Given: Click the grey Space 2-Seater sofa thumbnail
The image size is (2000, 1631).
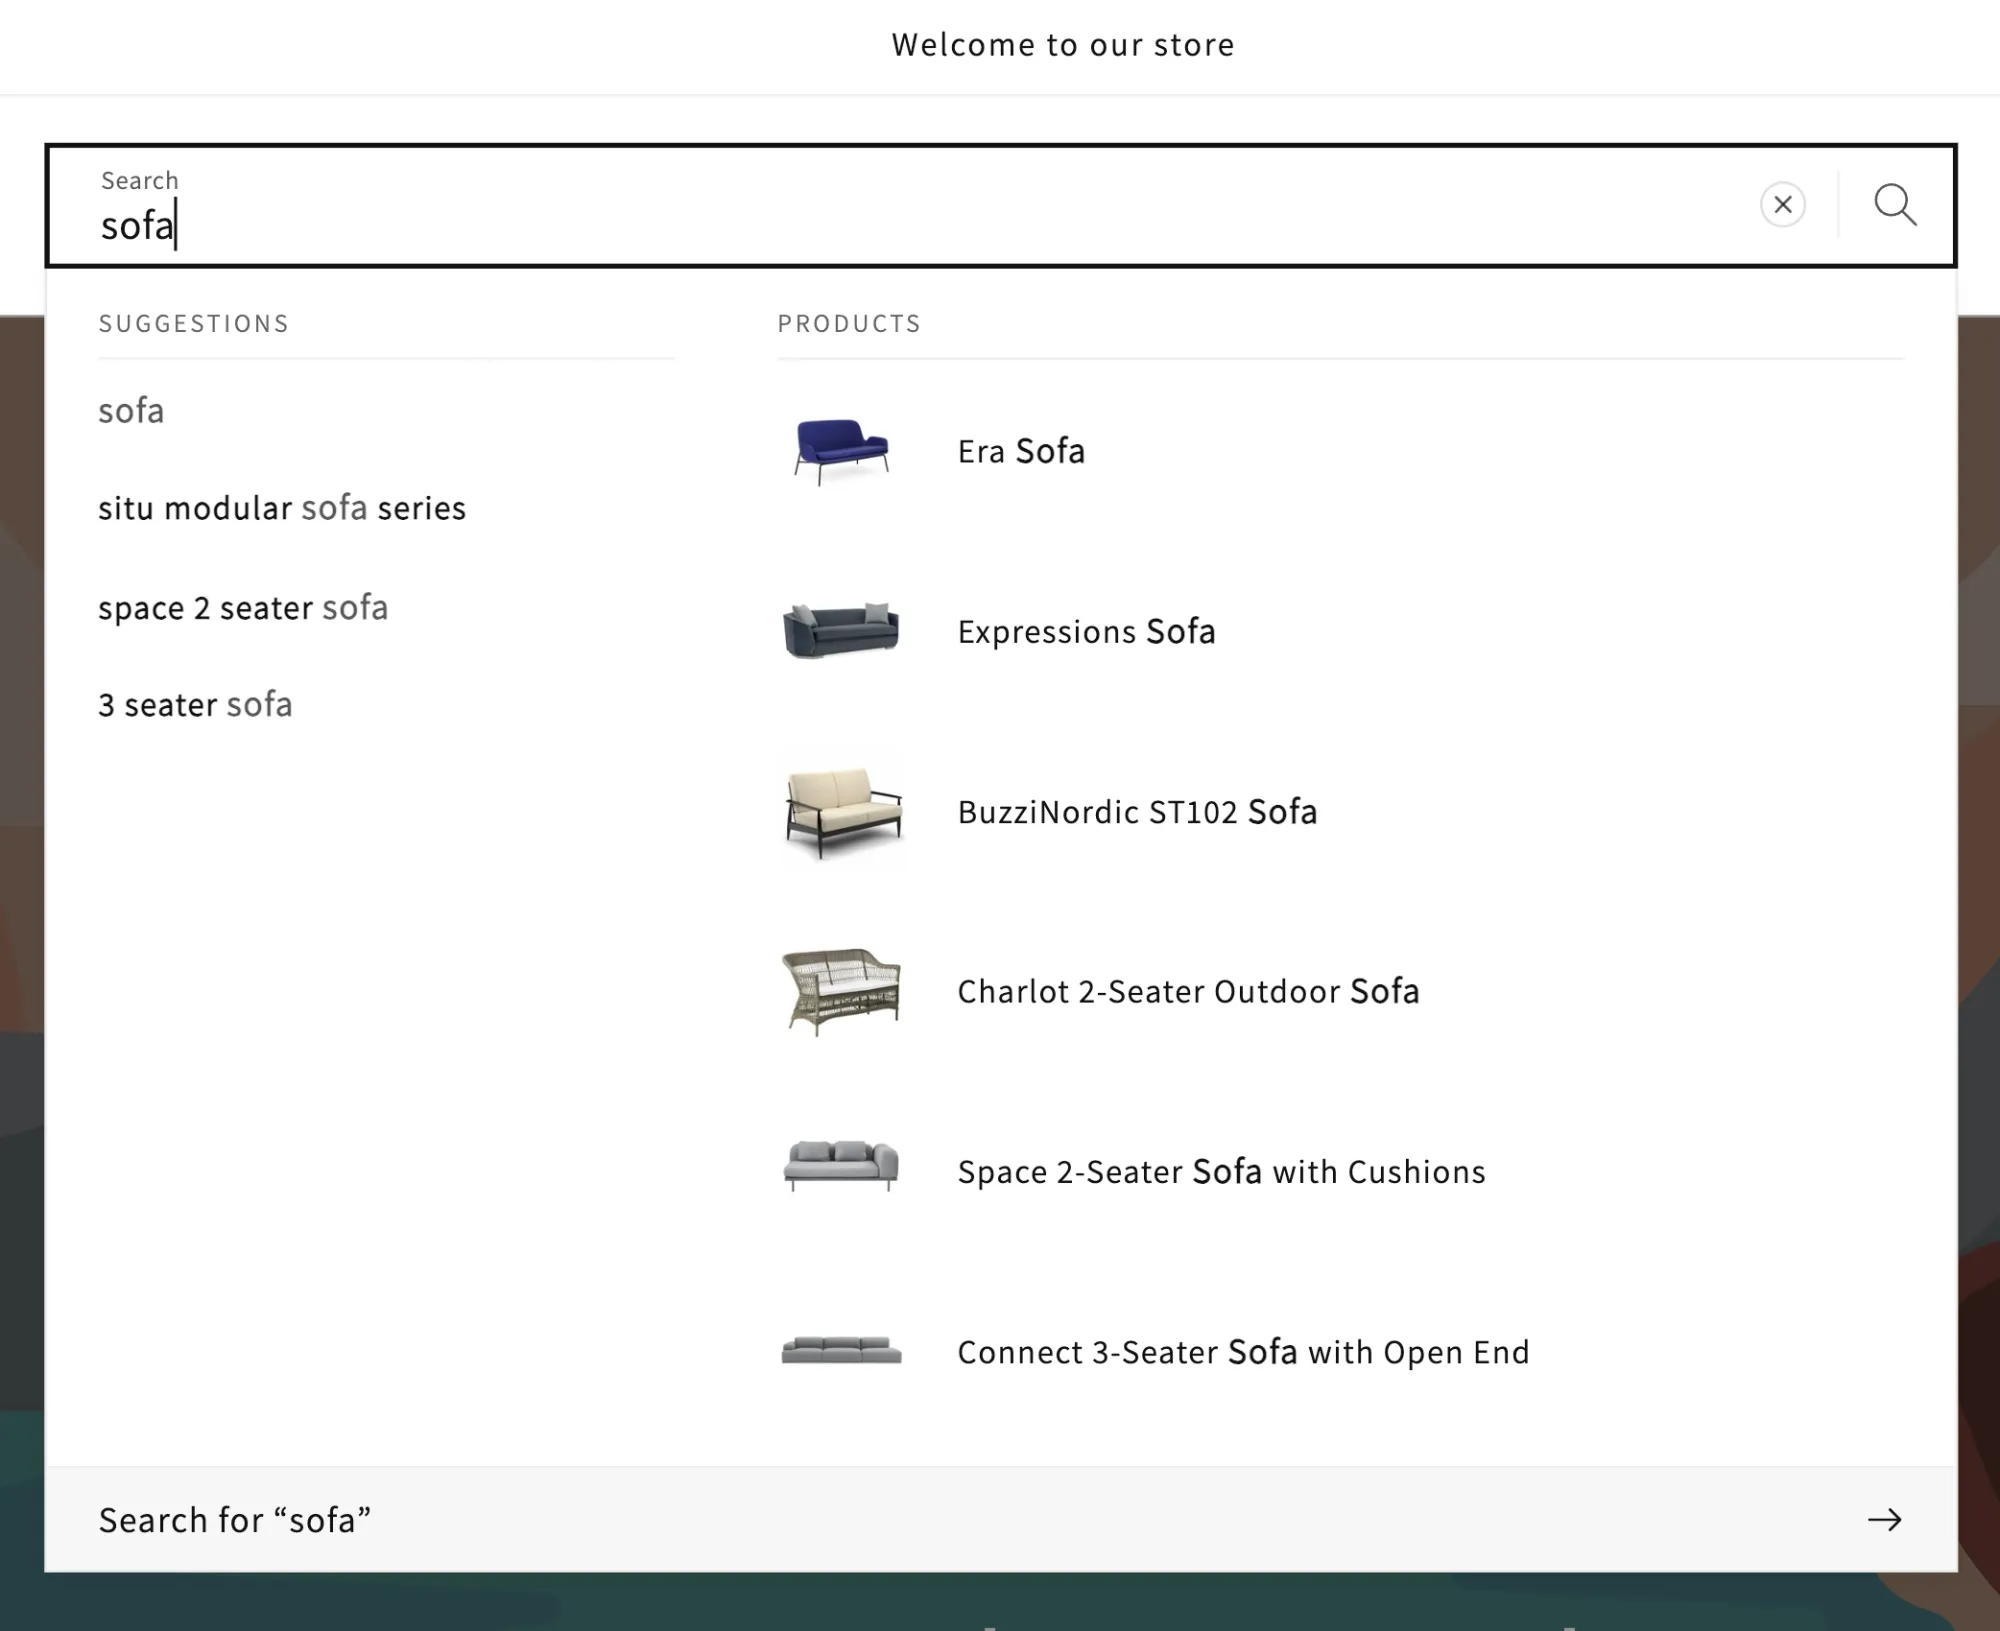Looking at the screenshot, I should [841, 1167].
